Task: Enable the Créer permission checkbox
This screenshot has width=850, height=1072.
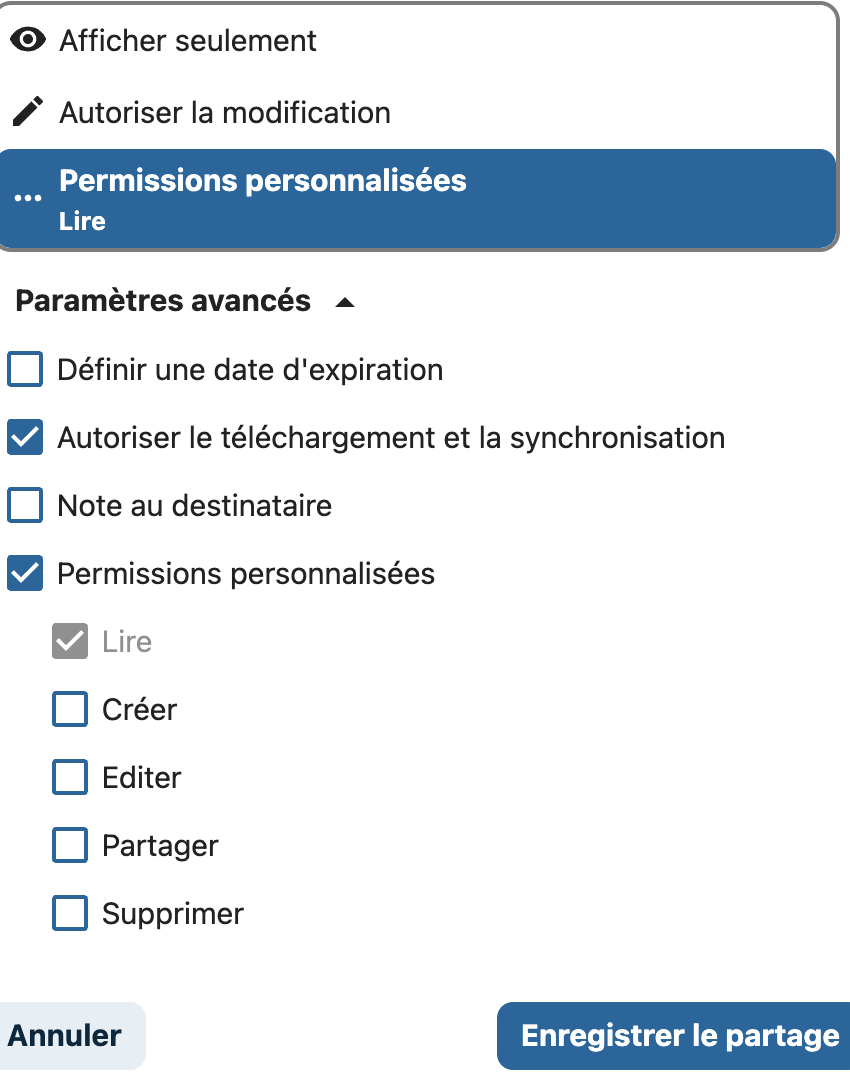Action: pos(70,709)
